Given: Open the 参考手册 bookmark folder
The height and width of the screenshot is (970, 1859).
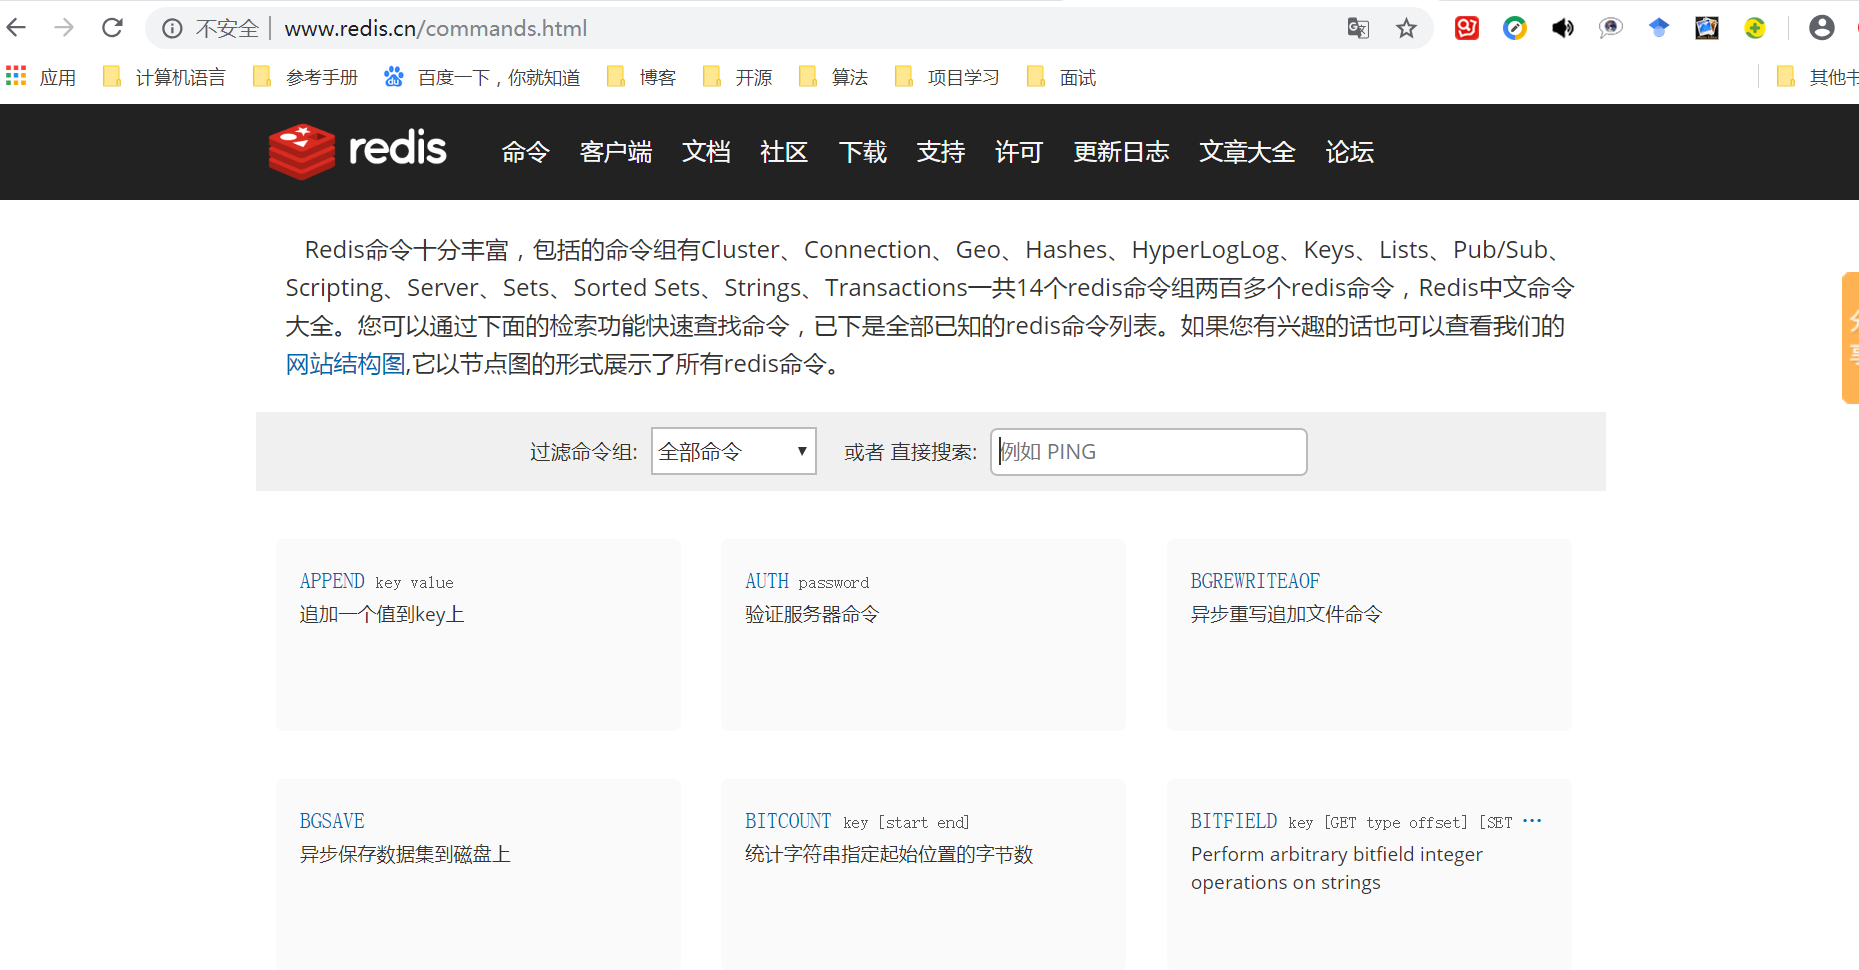Looking at the screenshot, I should [305, 77].
